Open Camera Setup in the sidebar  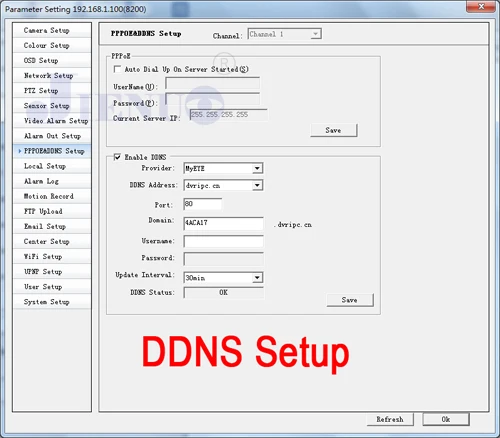pyautogui.click(x=52, y=30)
